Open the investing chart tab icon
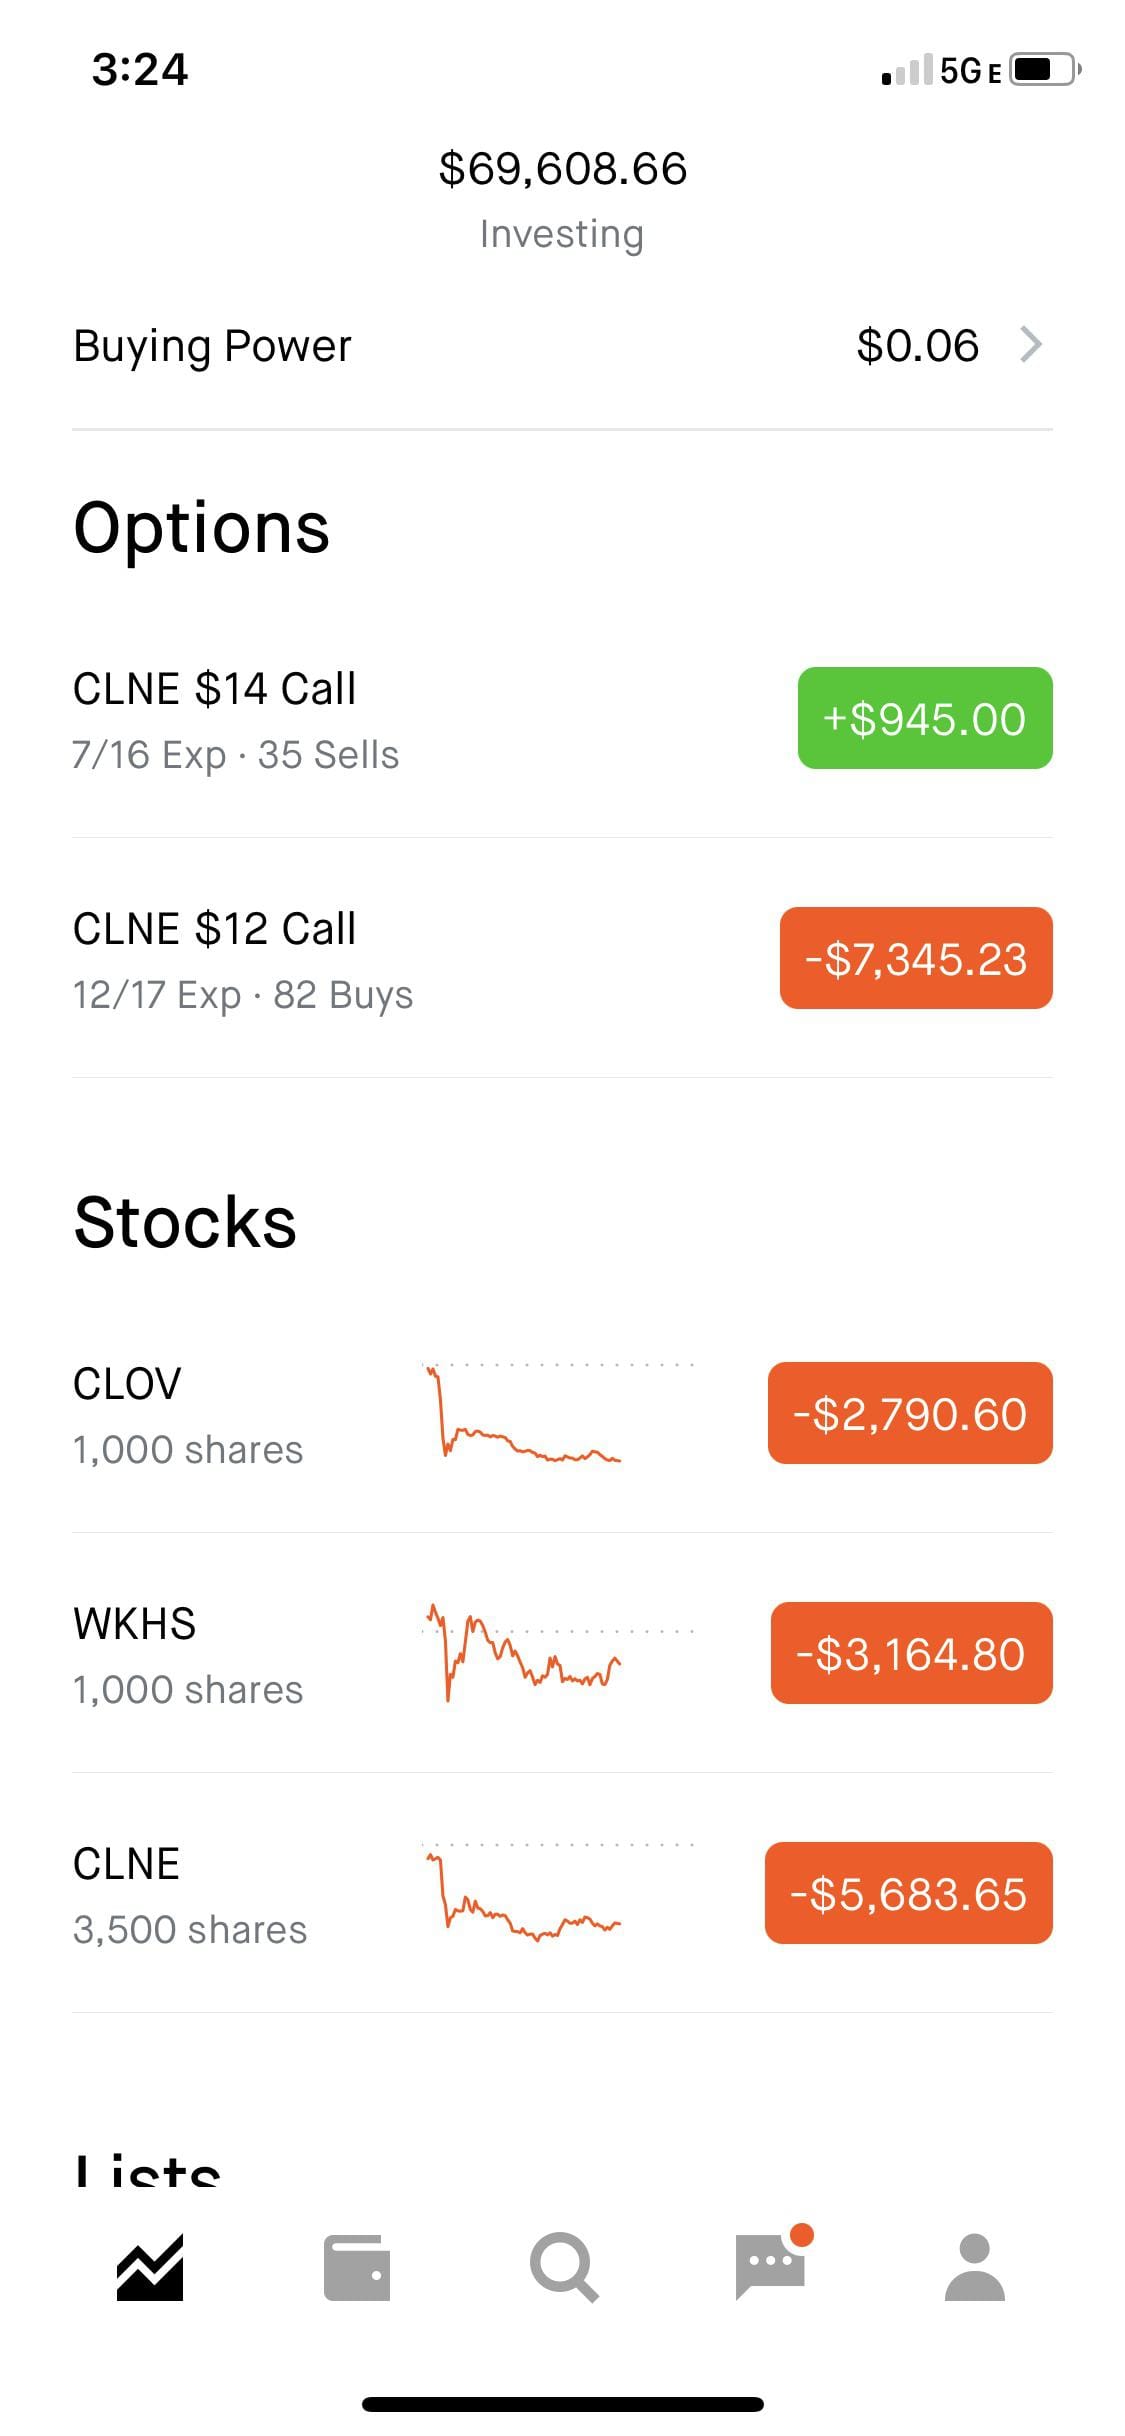1125x2436 pixels. (150, 2267)
